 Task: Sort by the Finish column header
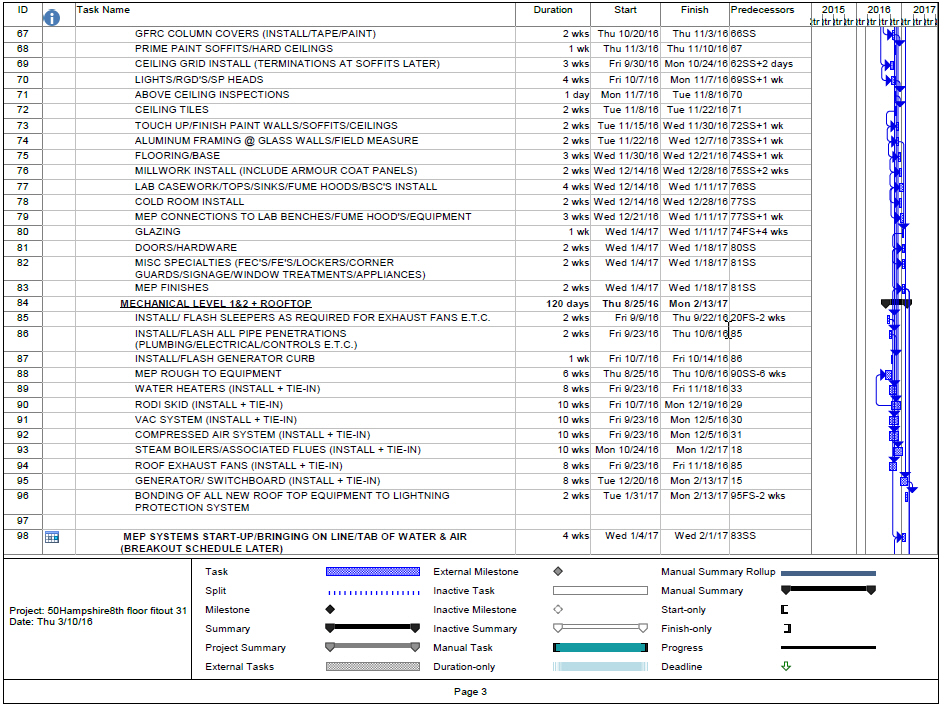(x=694, y=10)
